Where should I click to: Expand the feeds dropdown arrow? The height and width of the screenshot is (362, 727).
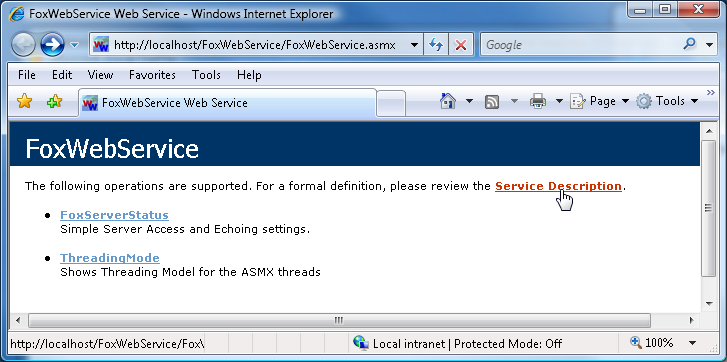(514, 101)
